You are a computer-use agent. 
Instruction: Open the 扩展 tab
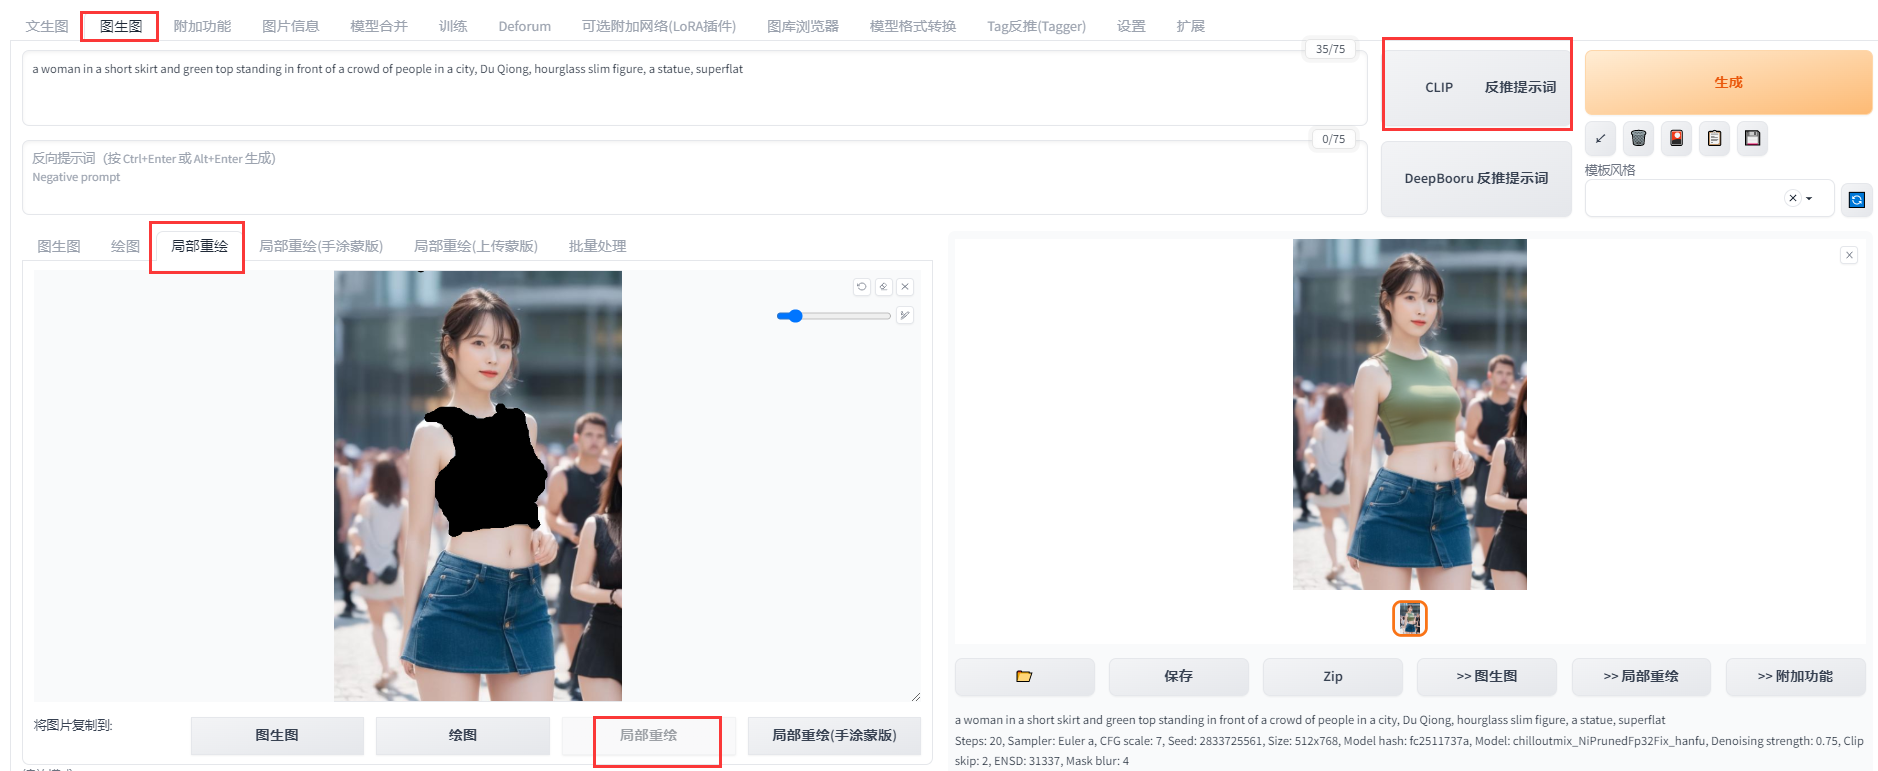pos(1190,26)
